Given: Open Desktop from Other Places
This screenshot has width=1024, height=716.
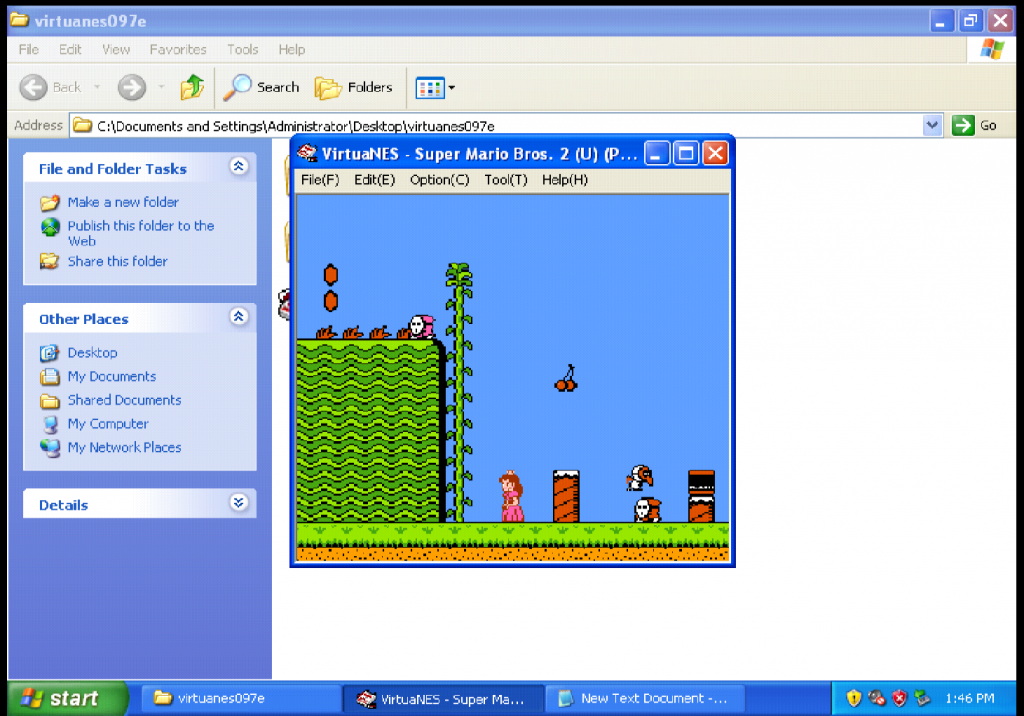Looking at the screenshot, I should coord(92,353).
